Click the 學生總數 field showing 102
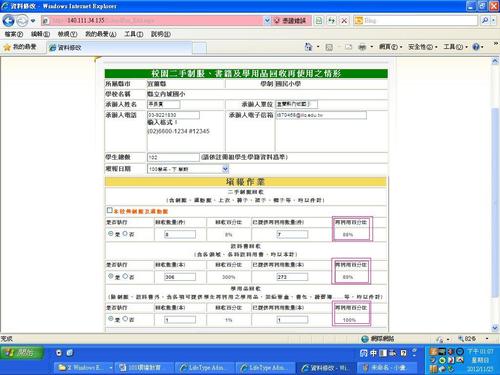This screenshot has width=500, height=375. (x=173, y=157)
